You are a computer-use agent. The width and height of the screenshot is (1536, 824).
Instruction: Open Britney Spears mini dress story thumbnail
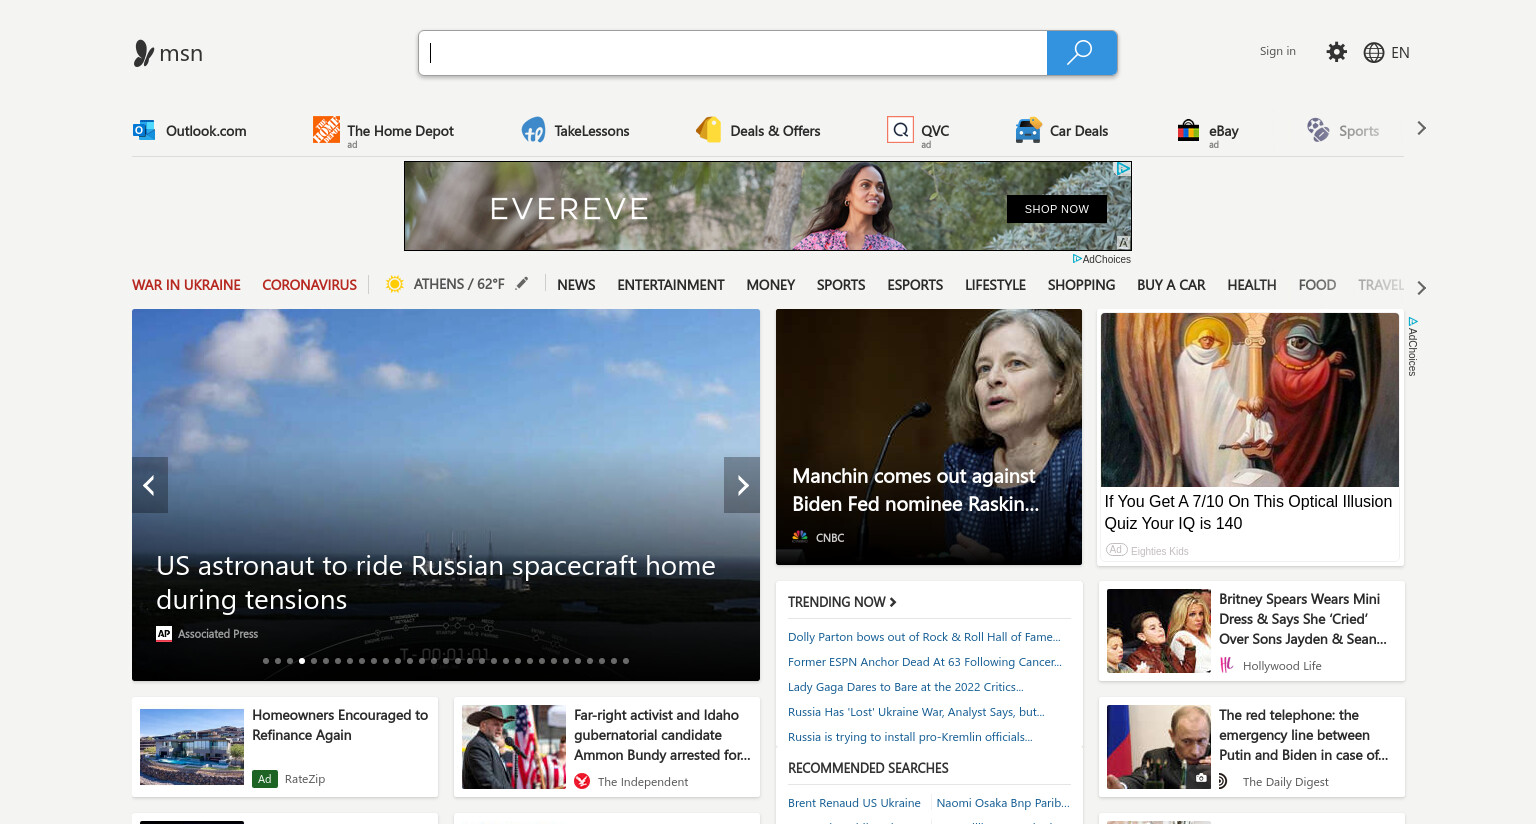tap(1159, 631)
